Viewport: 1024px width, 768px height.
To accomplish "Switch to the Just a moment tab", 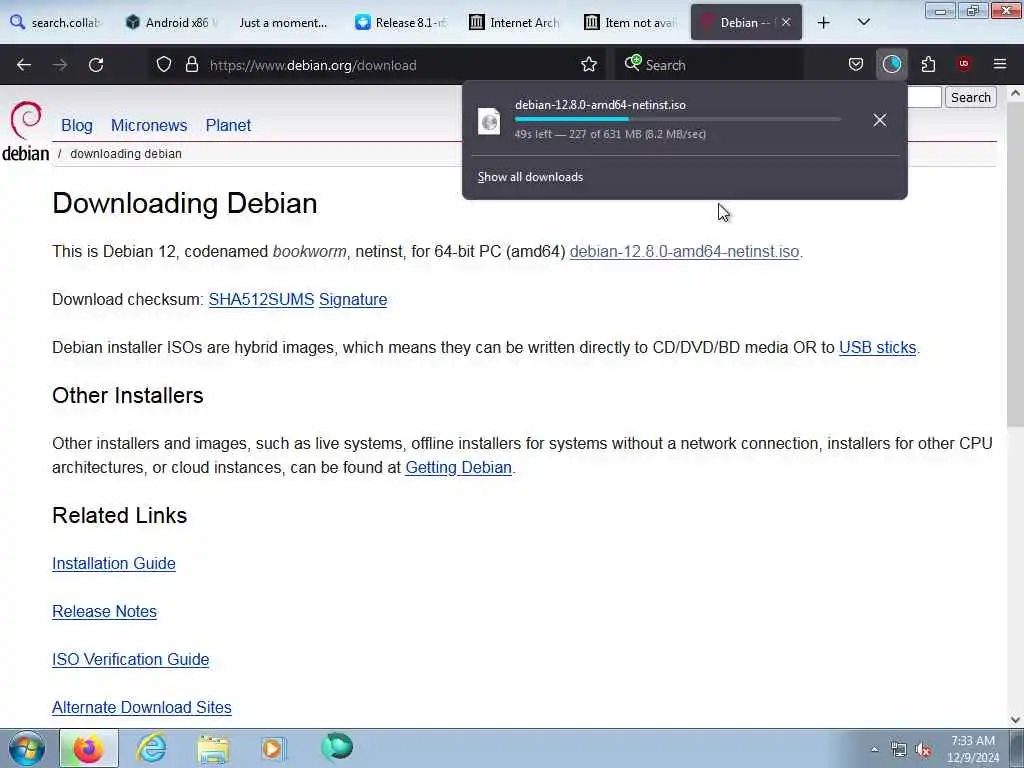I will pos(283,22).
